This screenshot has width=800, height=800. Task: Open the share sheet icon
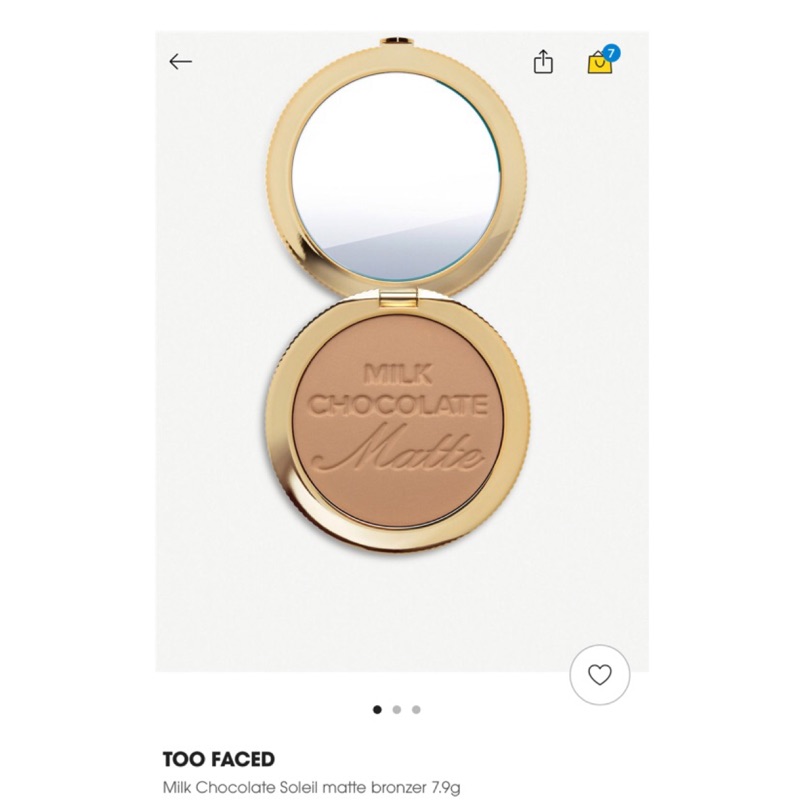point(543,62)
